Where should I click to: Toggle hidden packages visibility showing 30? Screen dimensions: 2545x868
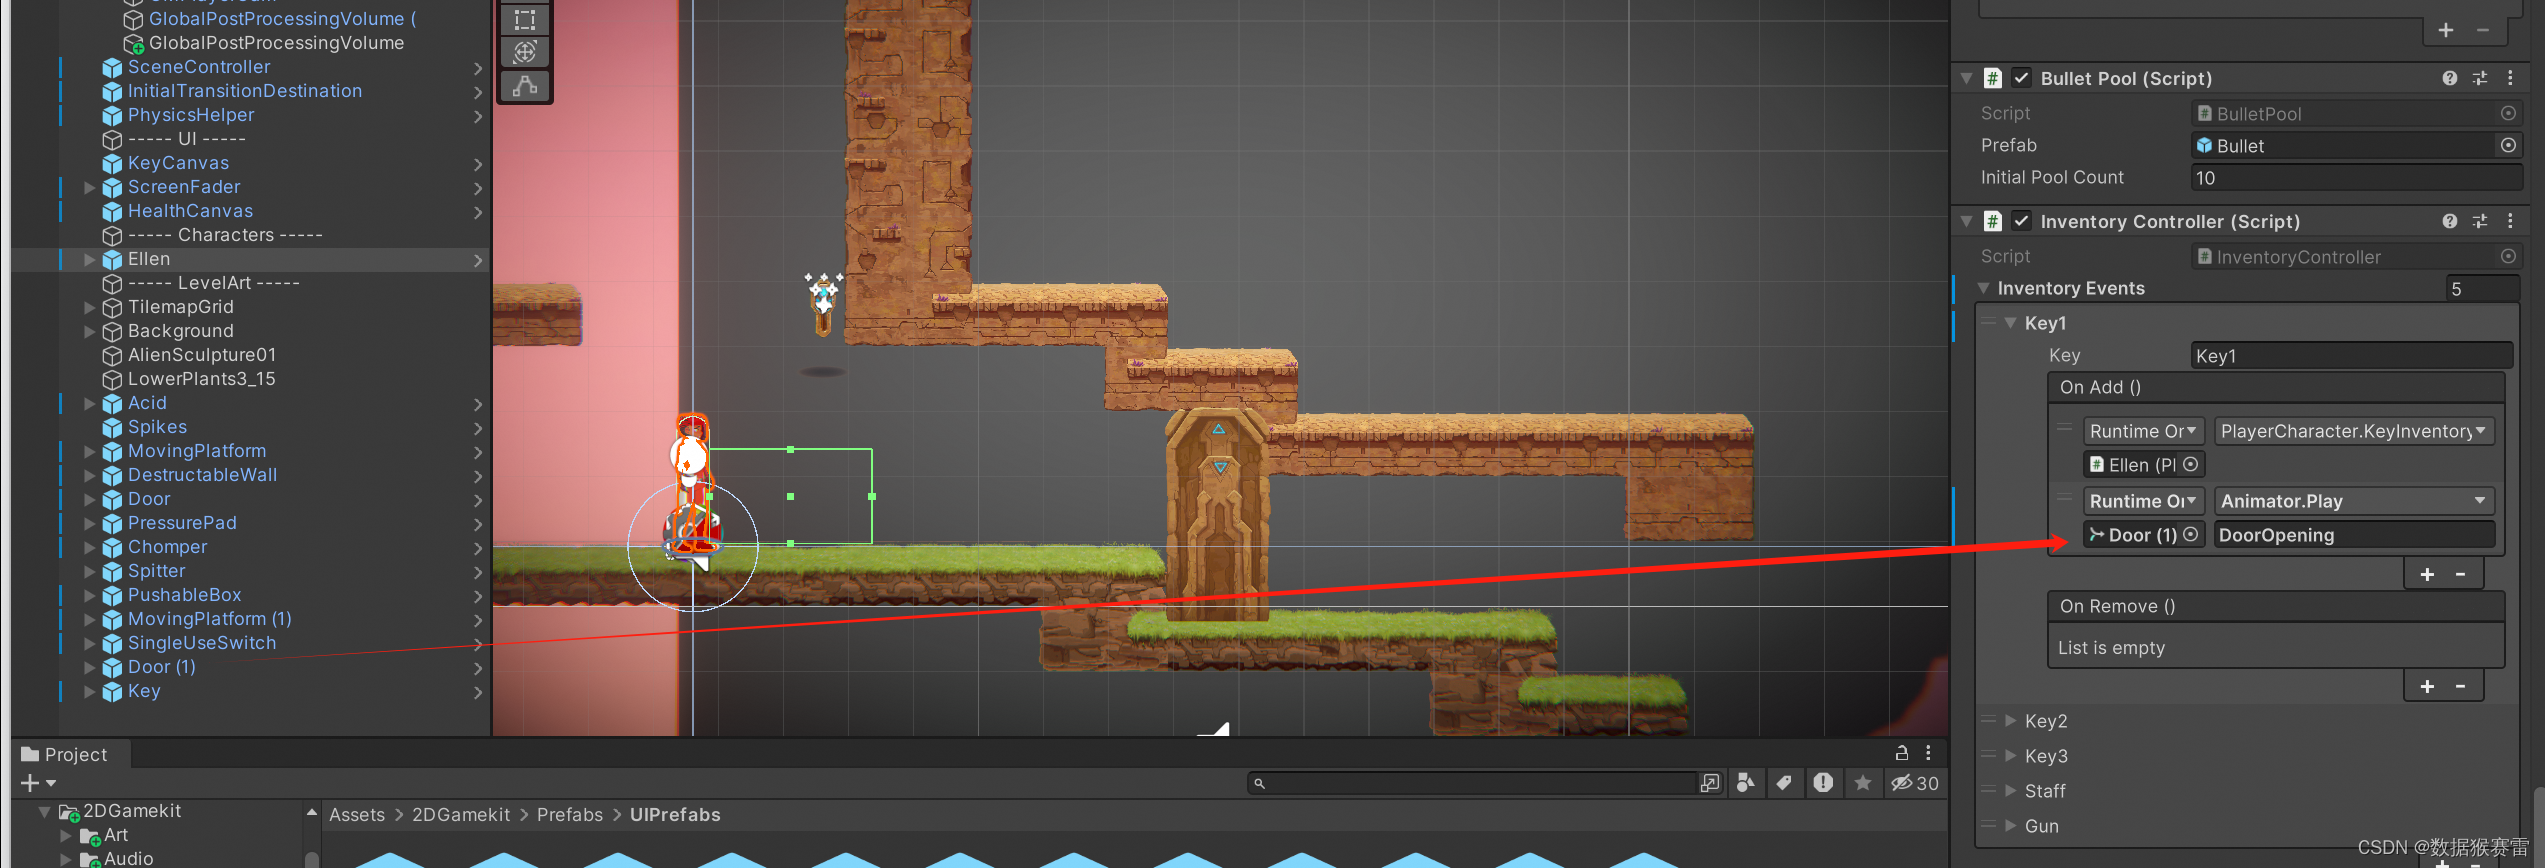(x=1914, y=783)
